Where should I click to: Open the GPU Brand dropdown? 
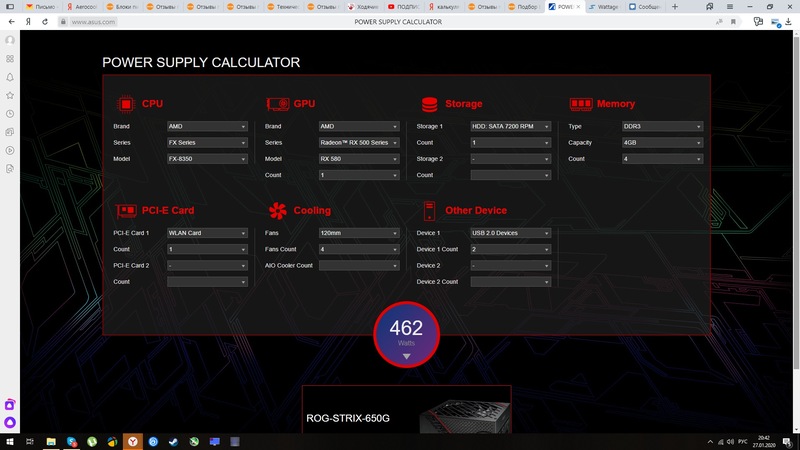(359, 126)
